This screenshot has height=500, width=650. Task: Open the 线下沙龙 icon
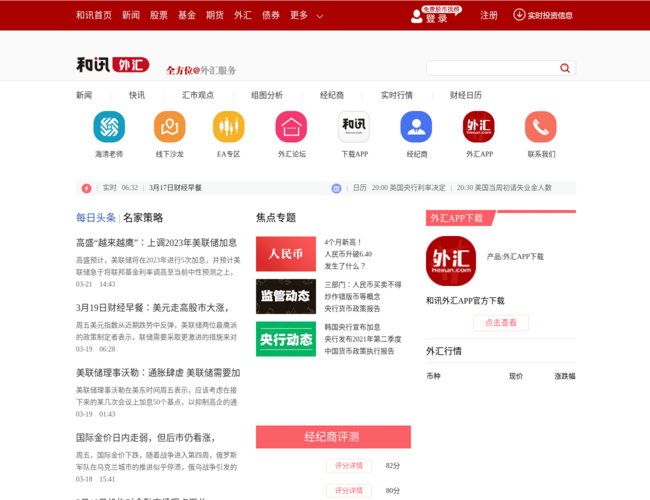[170, 126]
